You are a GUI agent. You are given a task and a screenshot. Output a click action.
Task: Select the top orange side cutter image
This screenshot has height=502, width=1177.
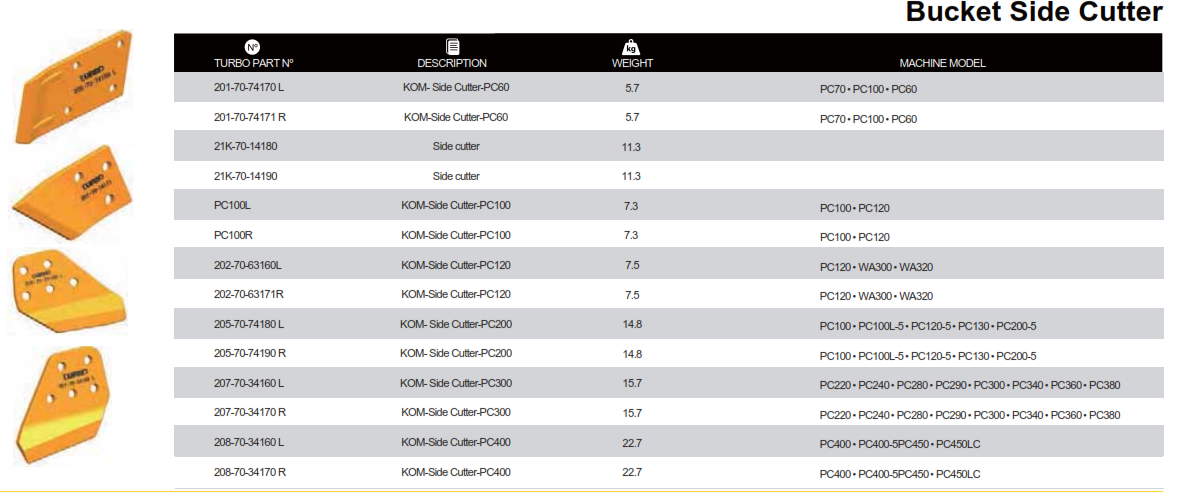[75, 86]
